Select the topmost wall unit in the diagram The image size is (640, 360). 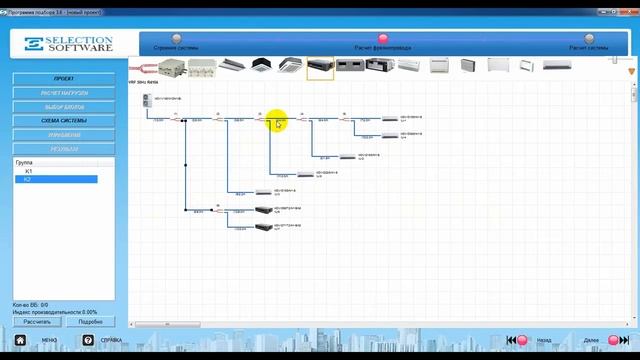(x=390, y=119)
